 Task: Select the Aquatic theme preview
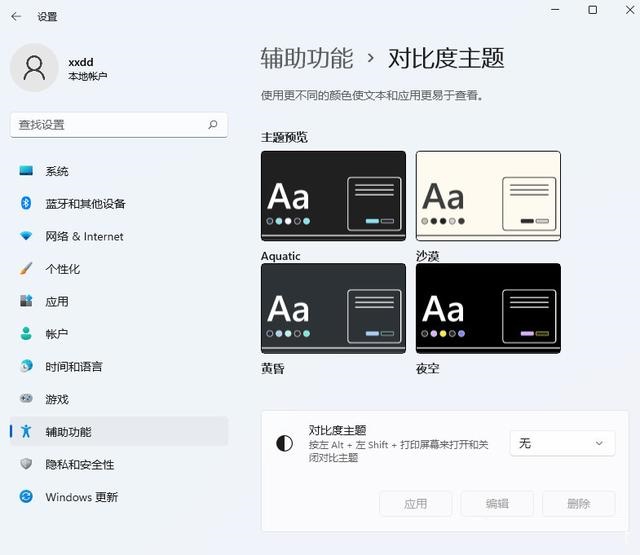pos(333,196)
